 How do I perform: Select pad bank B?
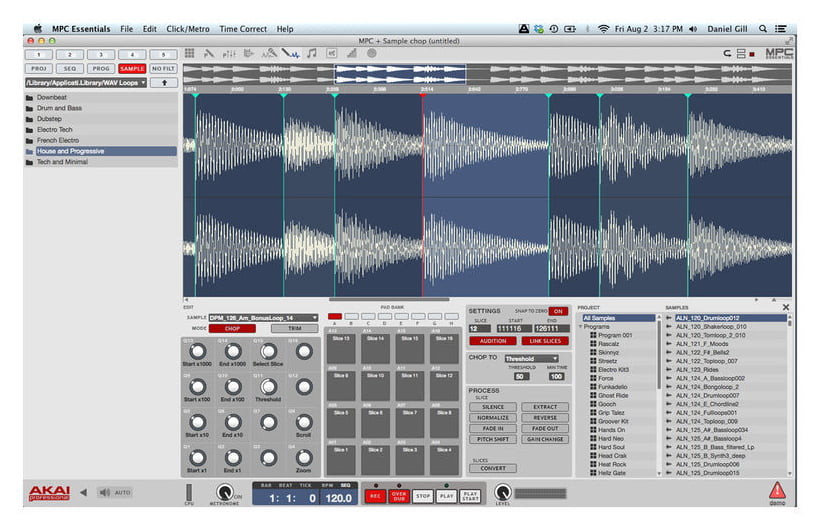click(351, 317)
